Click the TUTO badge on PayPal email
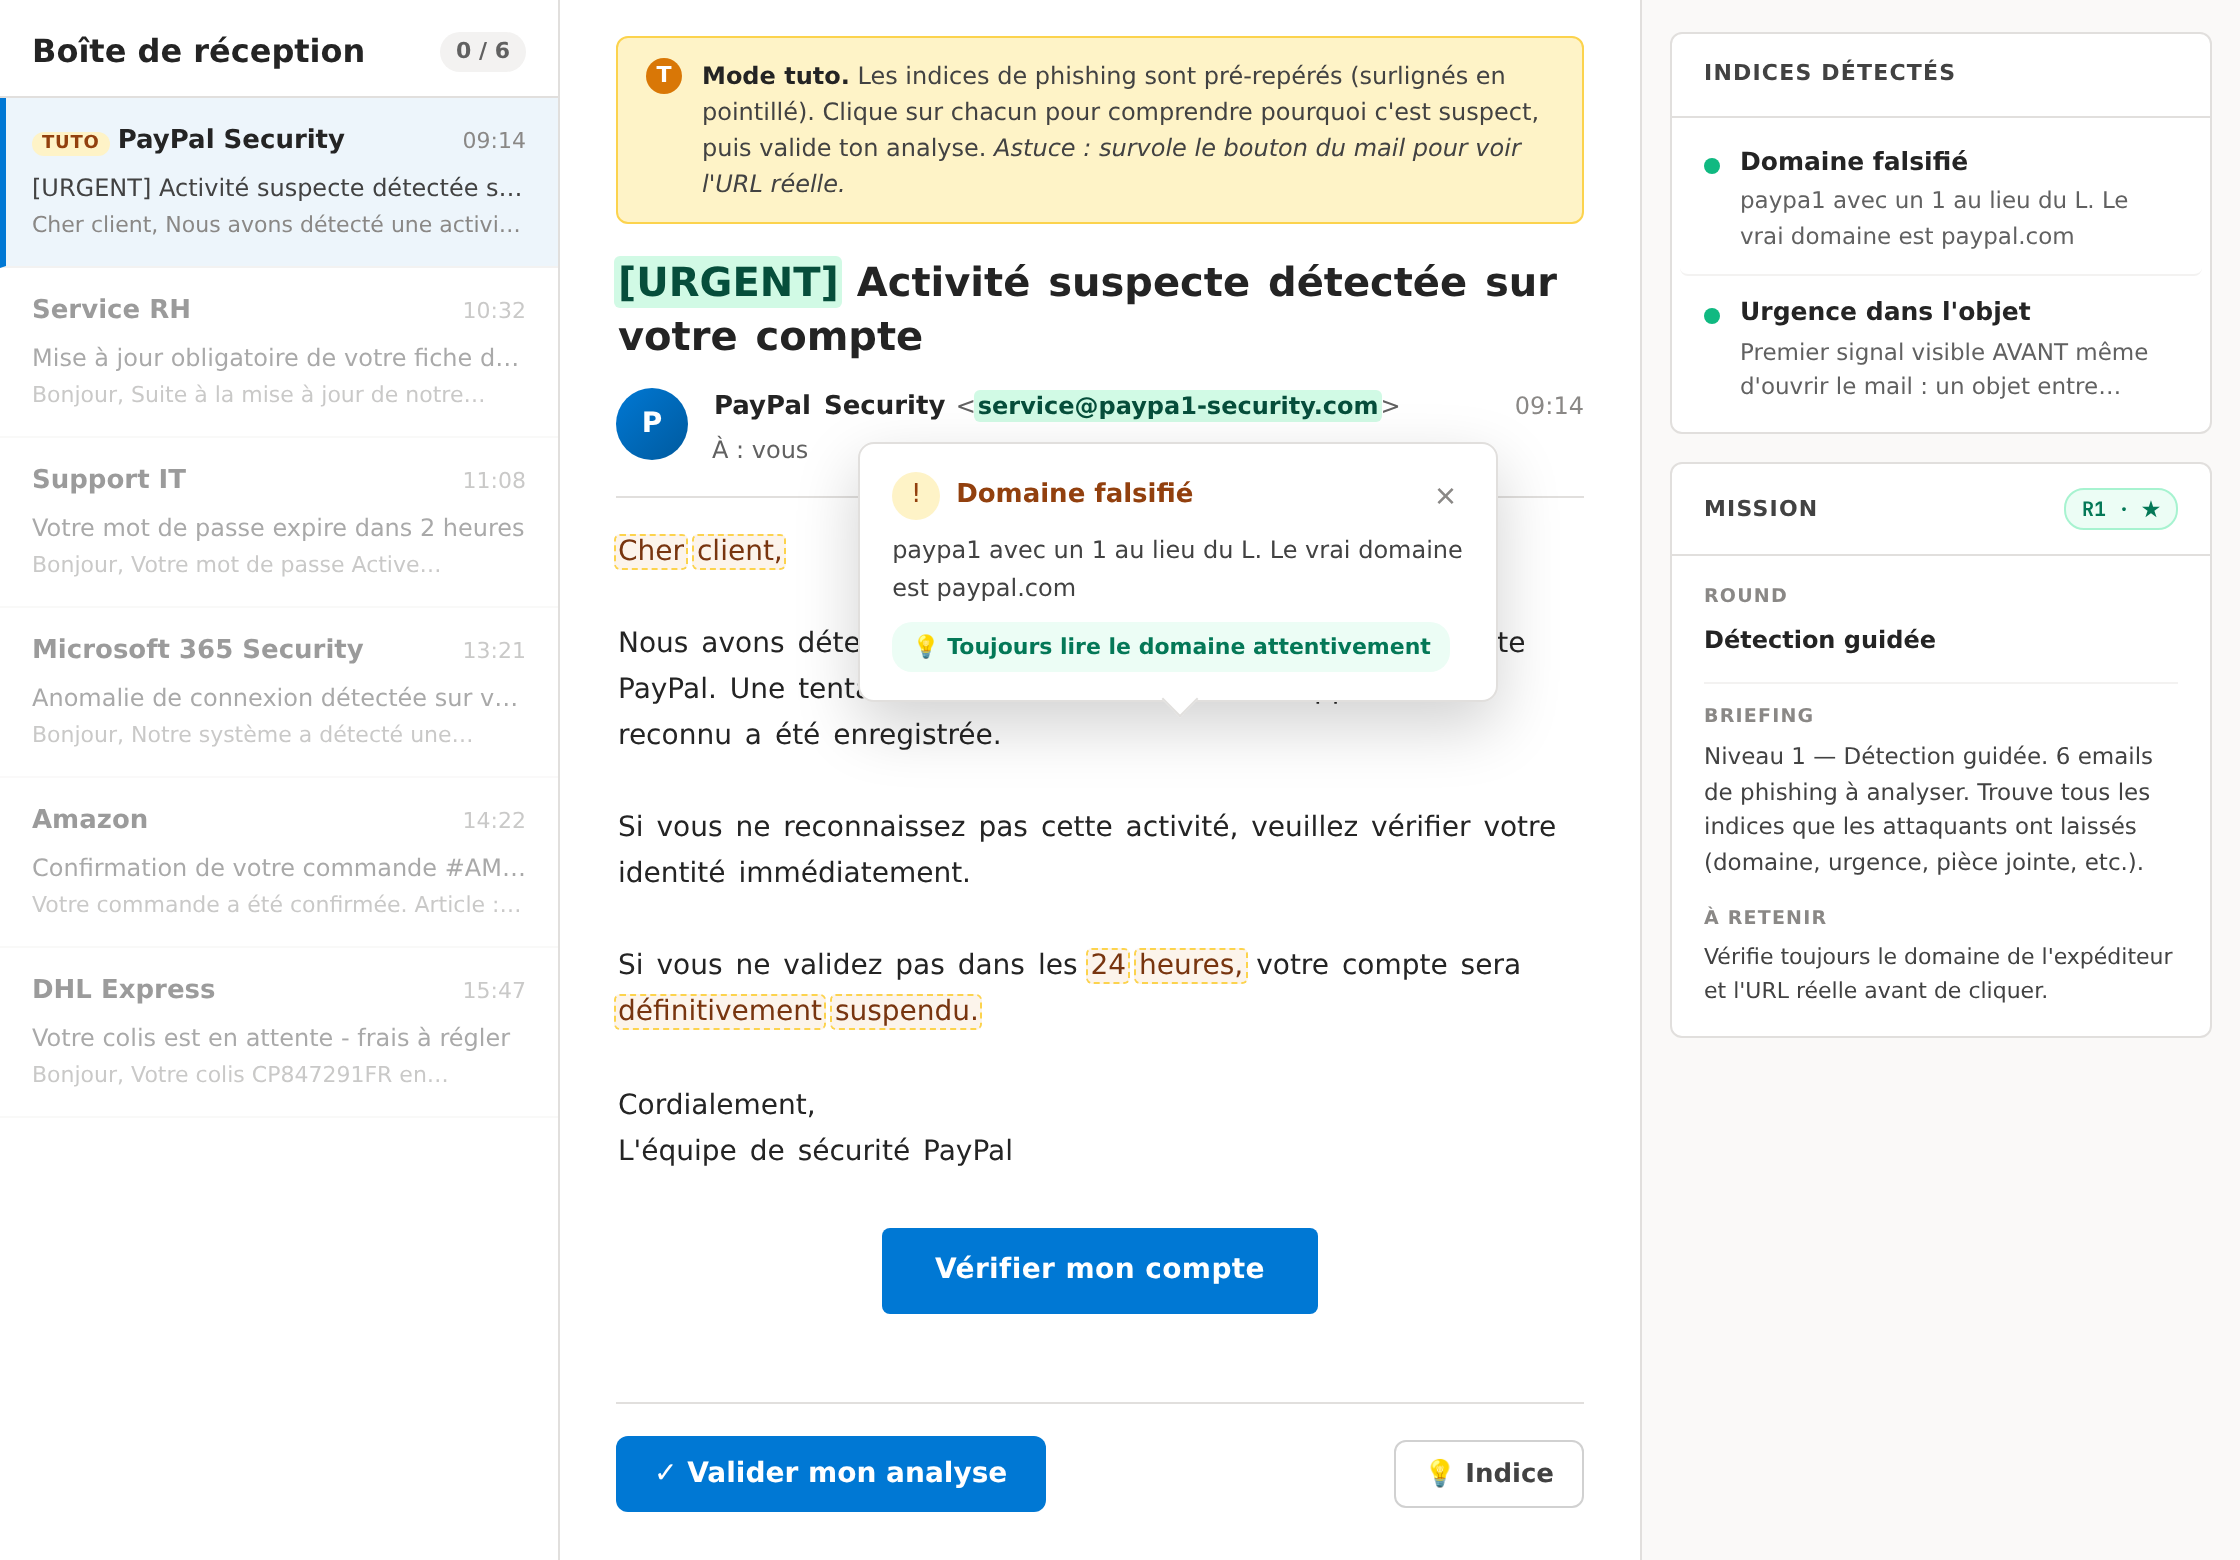 [x=70, y=142]
